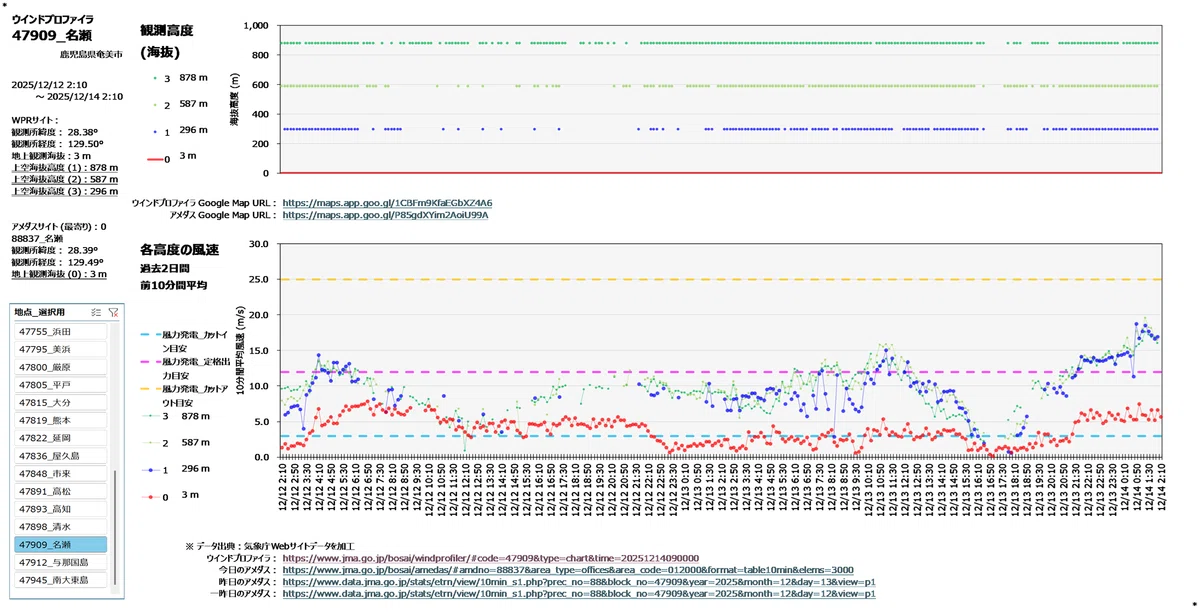The width and height of the screenshot is (1200, 612).
Task: Click the 地点_選択用 slicer header
Action: (38, 312)
